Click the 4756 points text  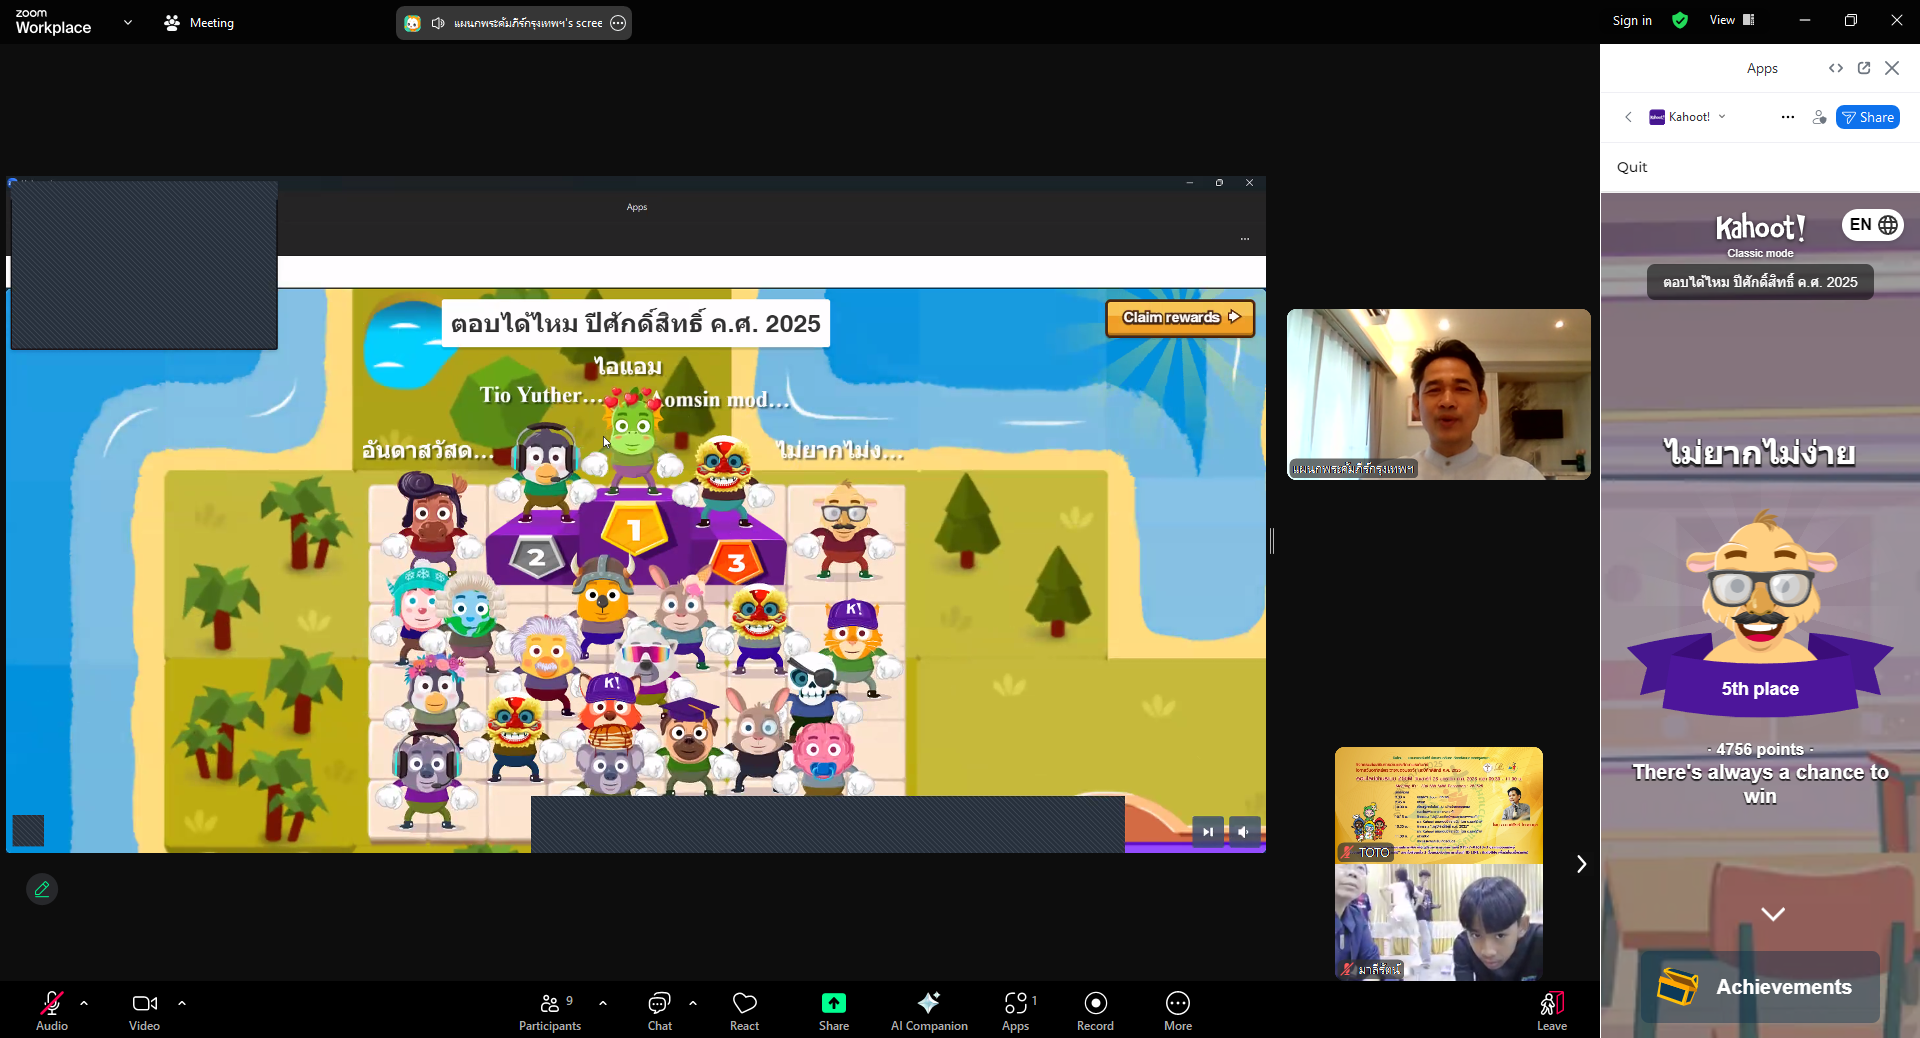1760,749
